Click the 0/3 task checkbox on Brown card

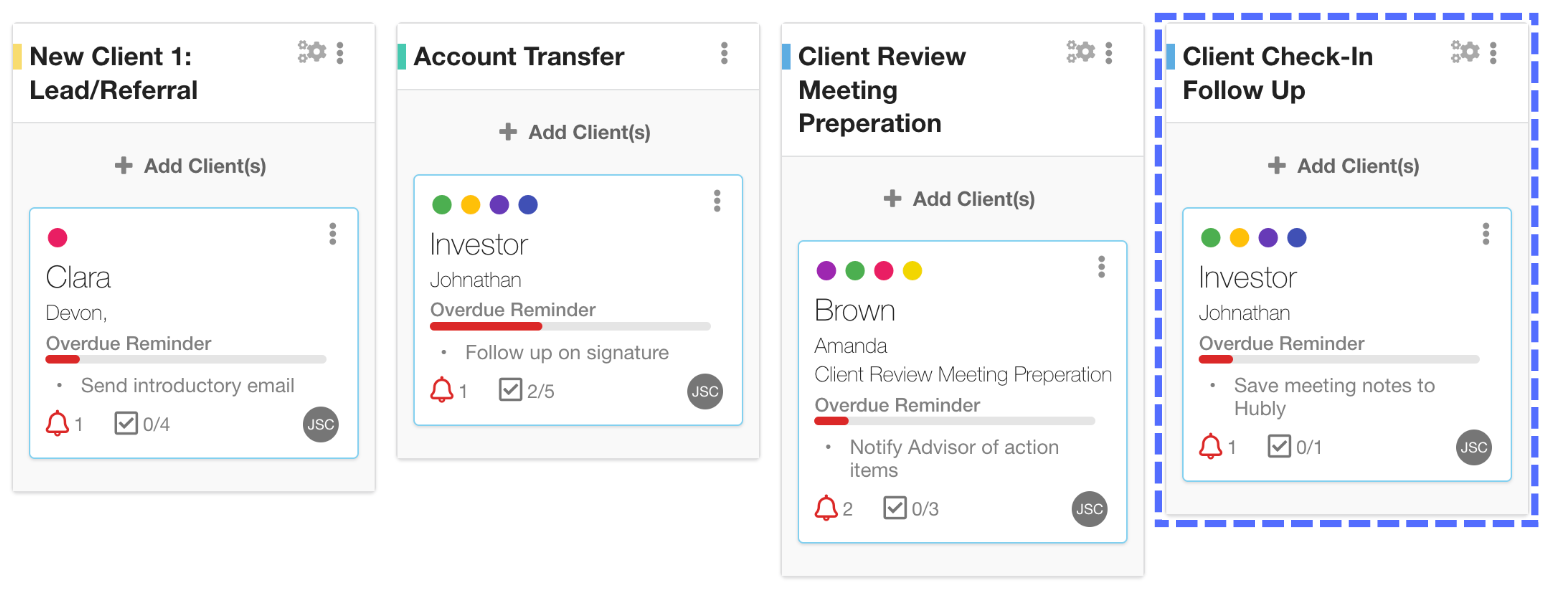[895, 508]
